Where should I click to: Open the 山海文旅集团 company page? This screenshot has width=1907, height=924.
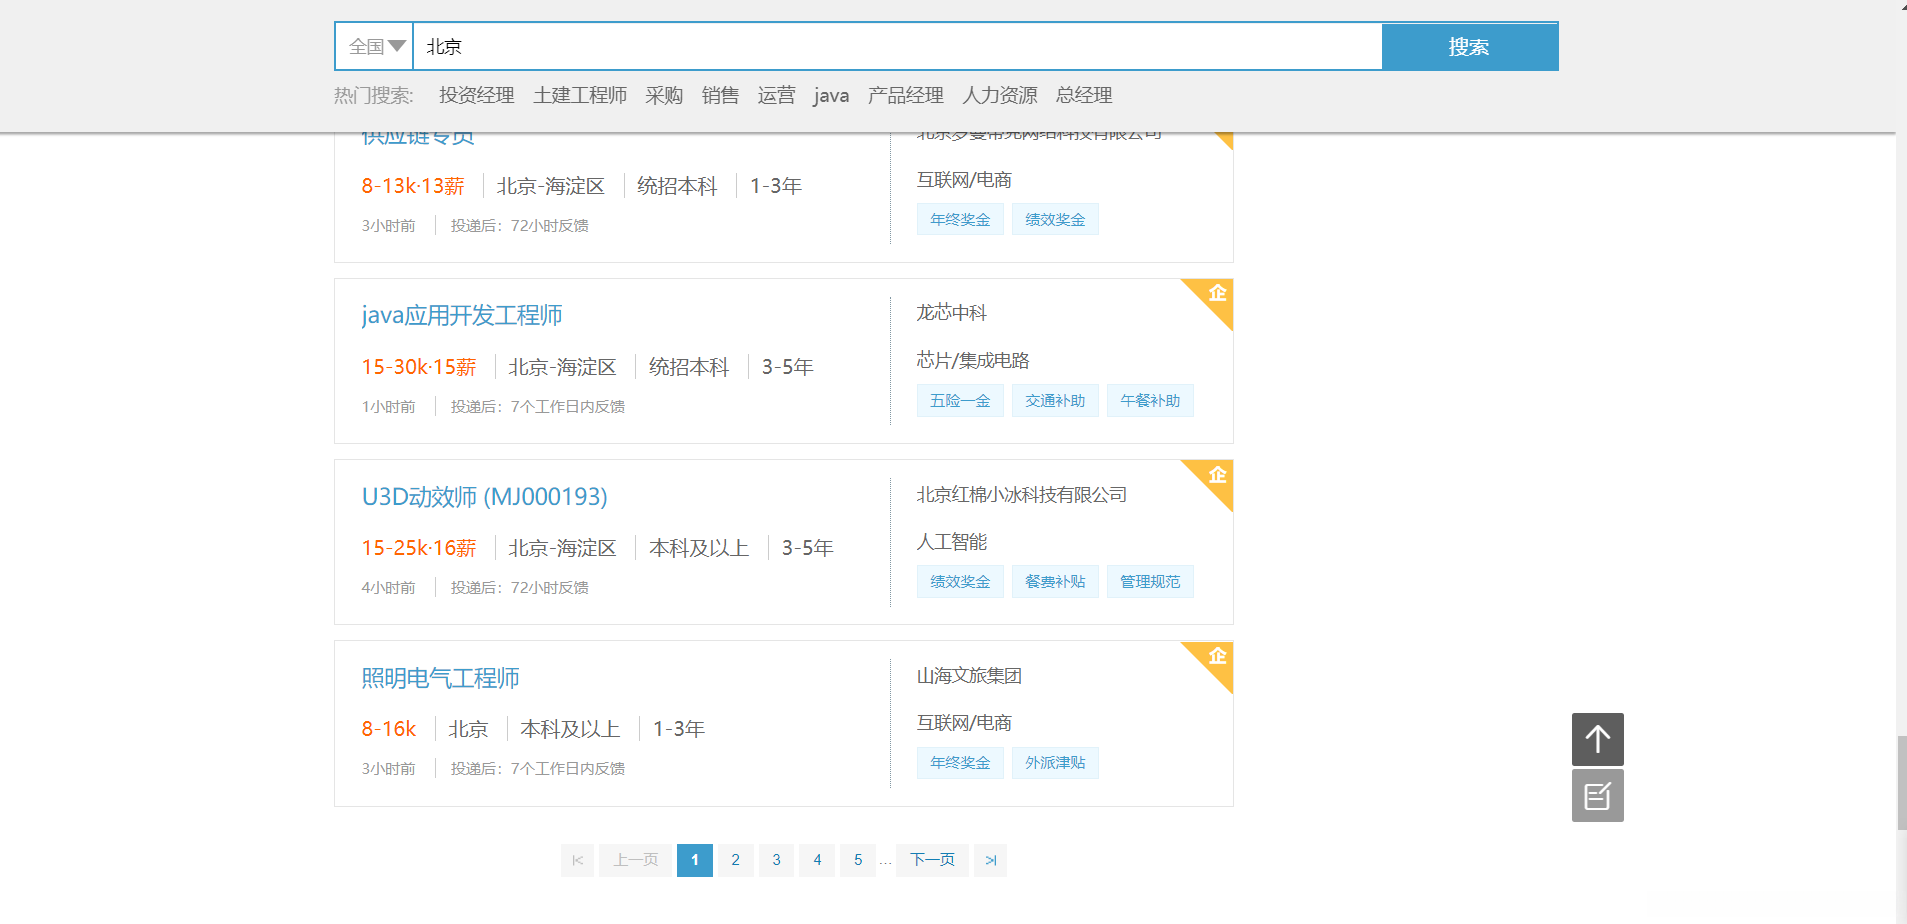(969, 676)
